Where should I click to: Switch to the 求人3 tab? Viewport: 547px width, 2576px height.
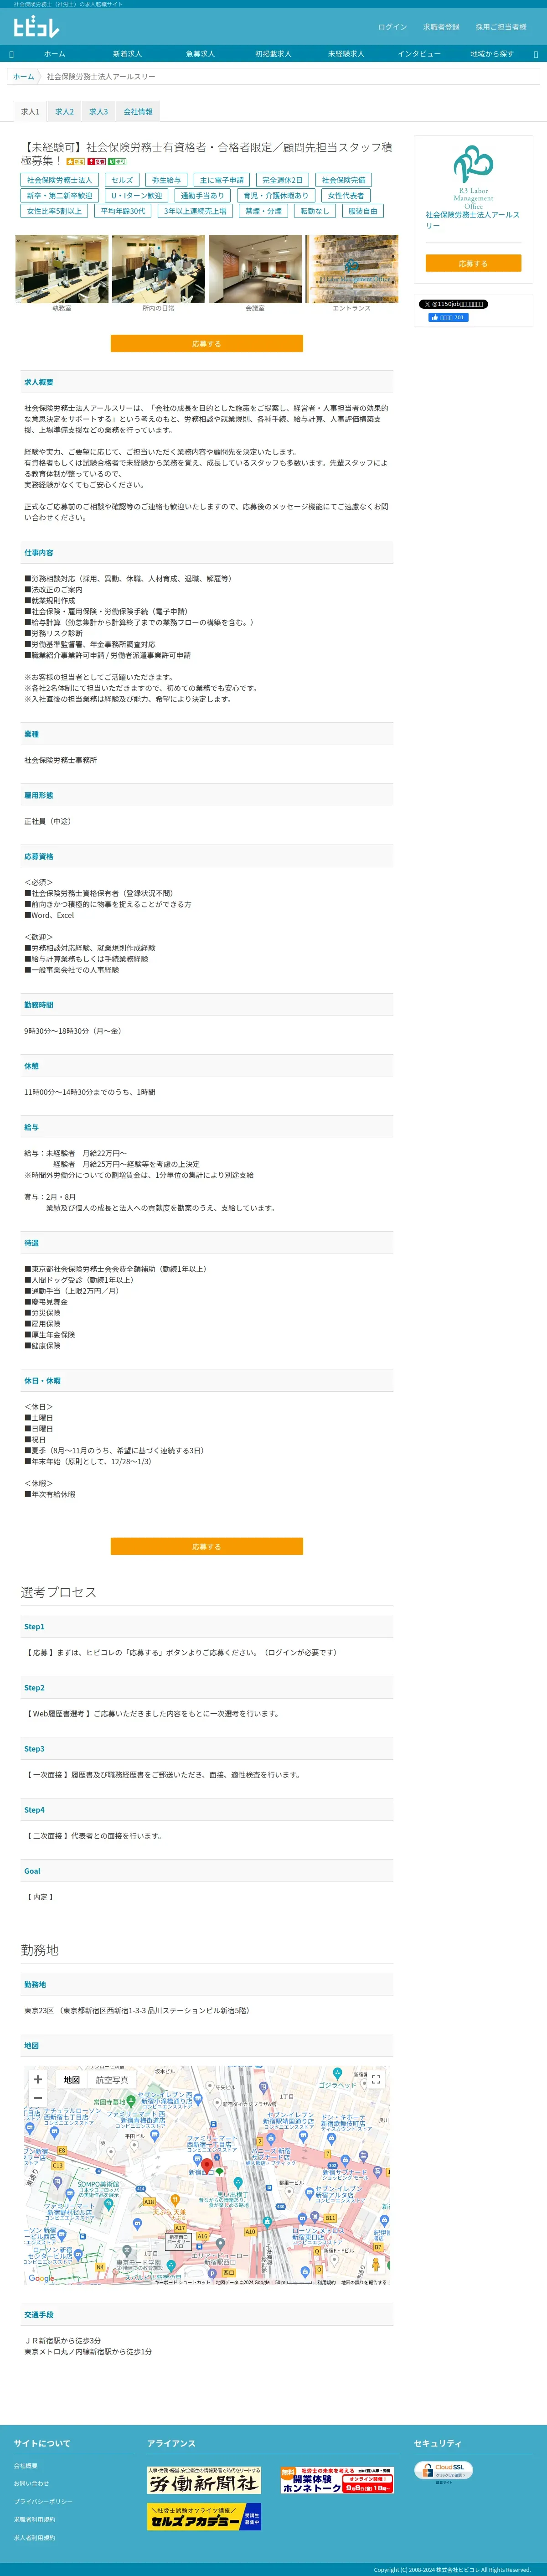coord(98,112)
